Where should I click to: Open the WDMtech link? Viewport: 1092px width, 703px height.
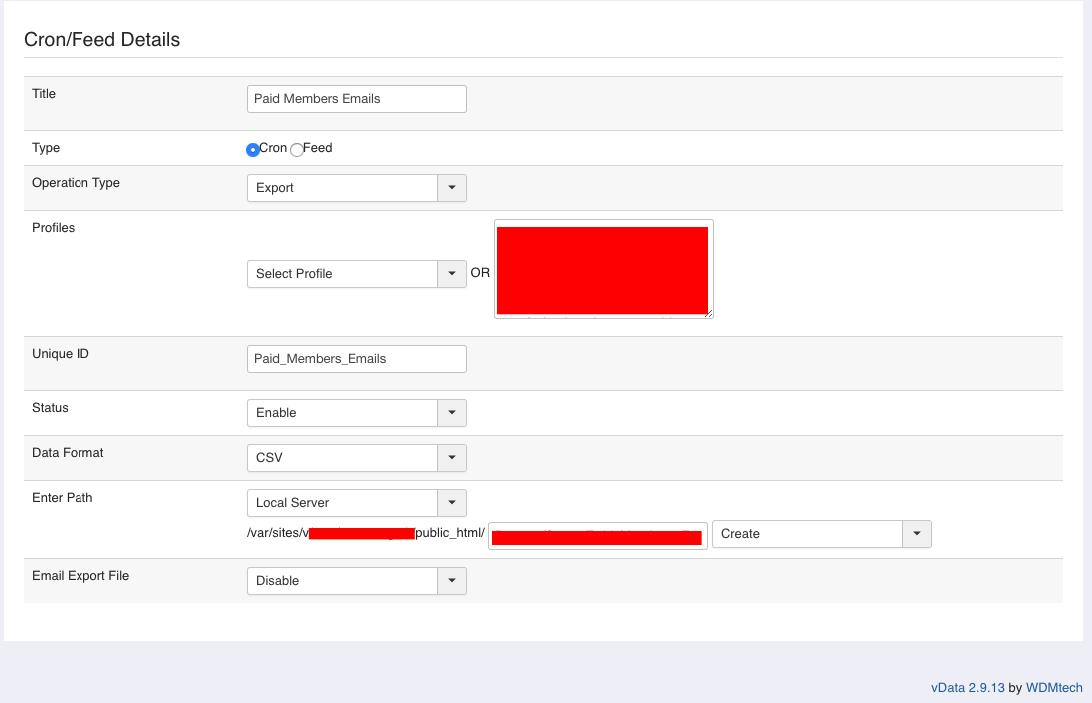click(1054, 688)
